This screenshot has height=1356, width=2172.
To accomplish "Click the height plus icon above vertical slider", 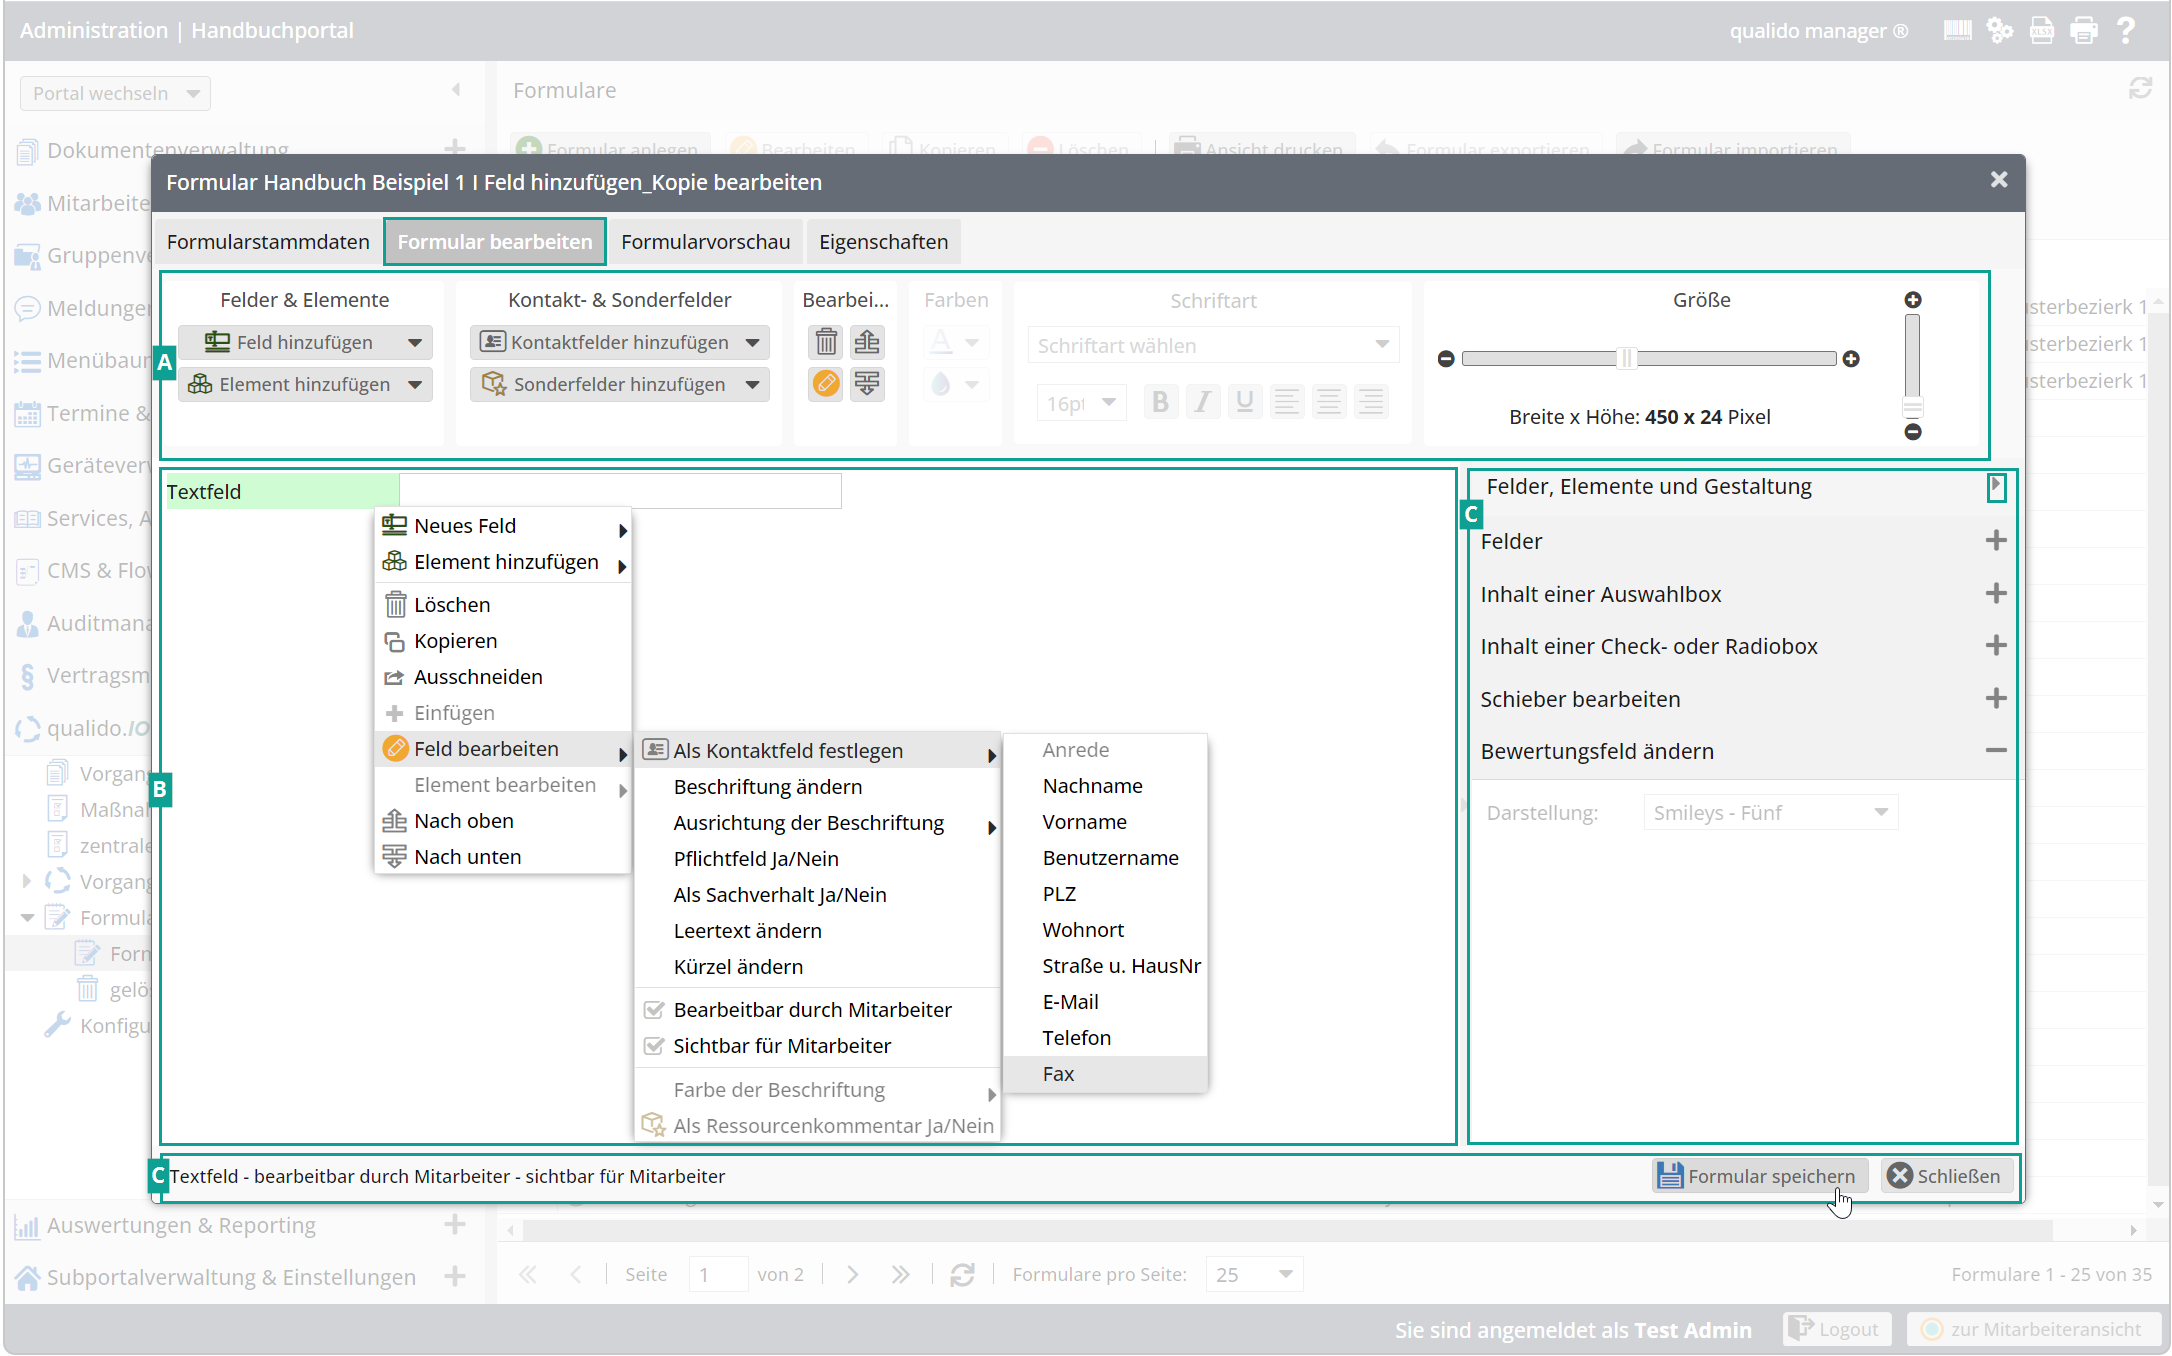I will [x=1913, y=300].
